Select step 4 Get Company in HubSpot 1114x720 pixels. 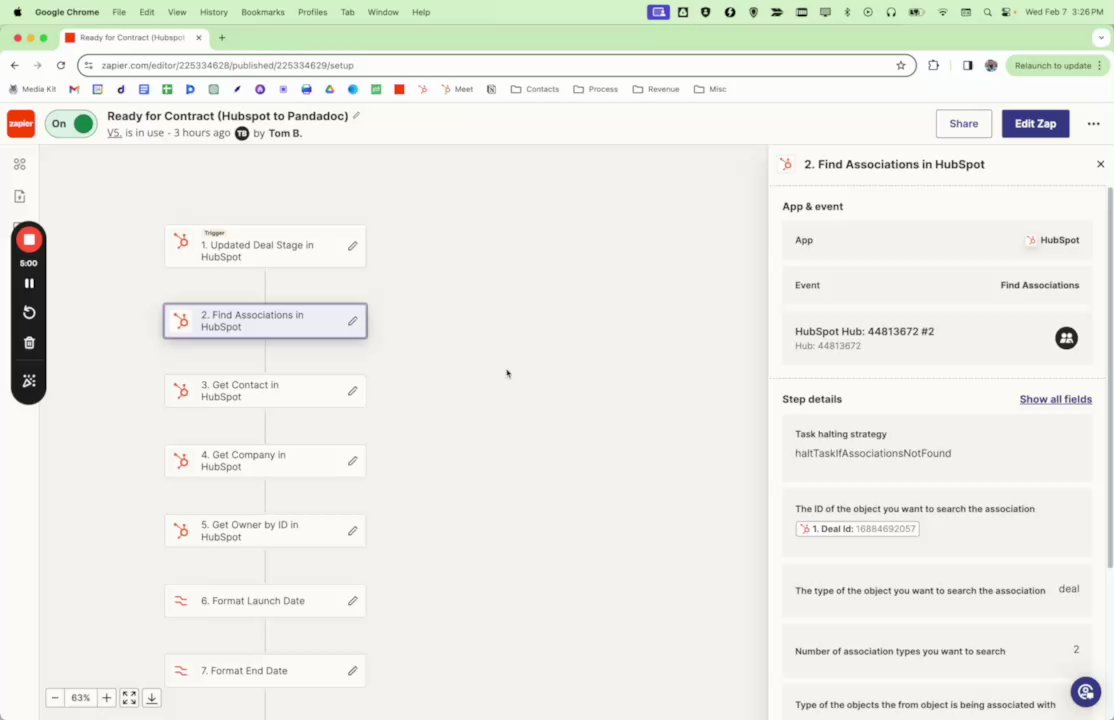[265, 461]
